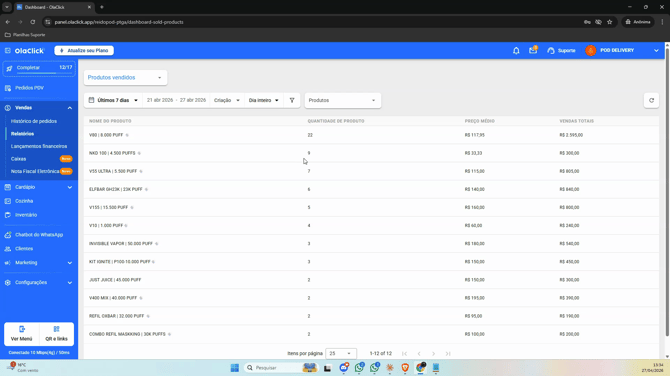
Task: Open the Últimos 7 dias date range dropdown
Action: coord(113,100)
